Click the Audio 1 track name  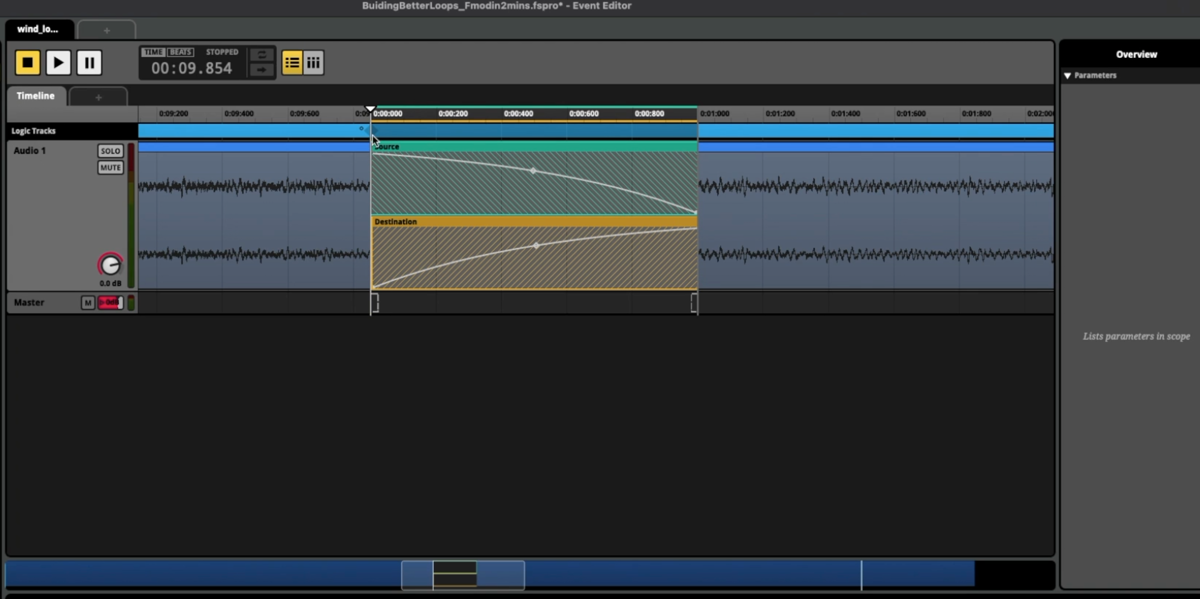coord(30,150)
